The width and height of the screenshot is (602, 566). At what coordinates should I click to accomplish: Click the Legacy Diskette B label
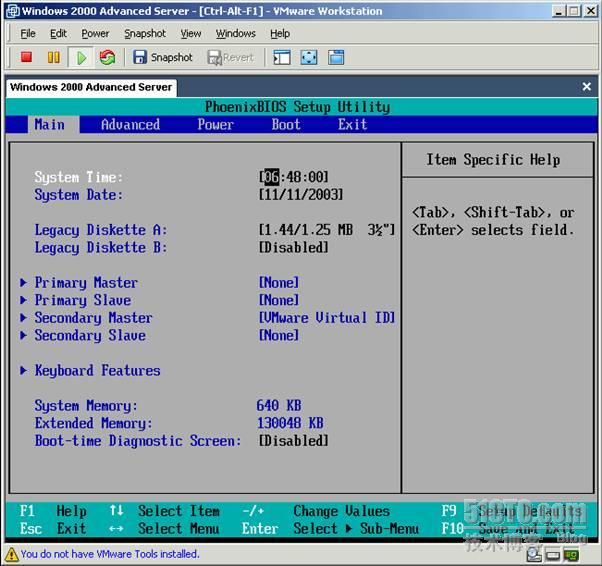[101, 248]
